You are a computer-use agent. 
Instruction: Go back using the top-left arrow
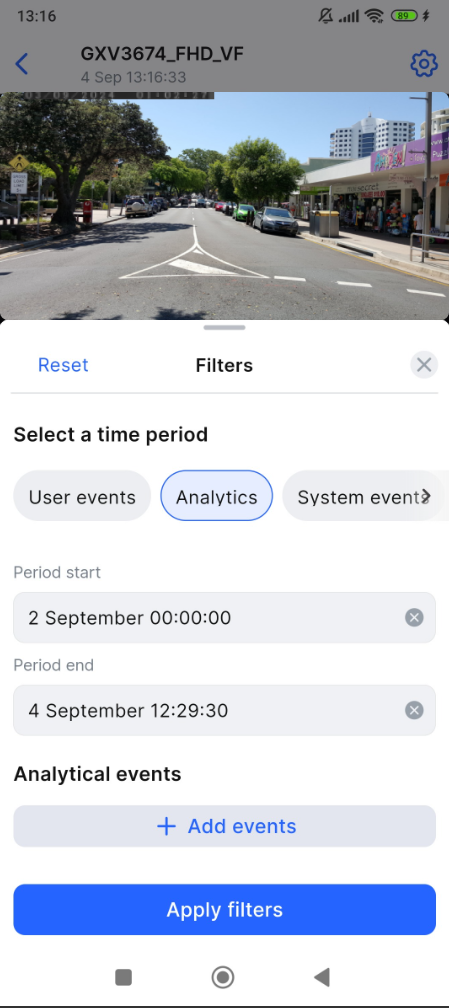pyautogui.click(x=22, y=64)
